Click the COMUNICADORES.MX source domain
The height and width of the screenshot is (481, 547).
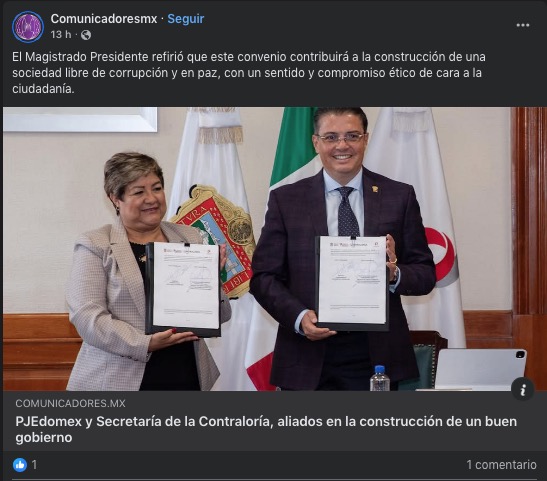[70, 404]
